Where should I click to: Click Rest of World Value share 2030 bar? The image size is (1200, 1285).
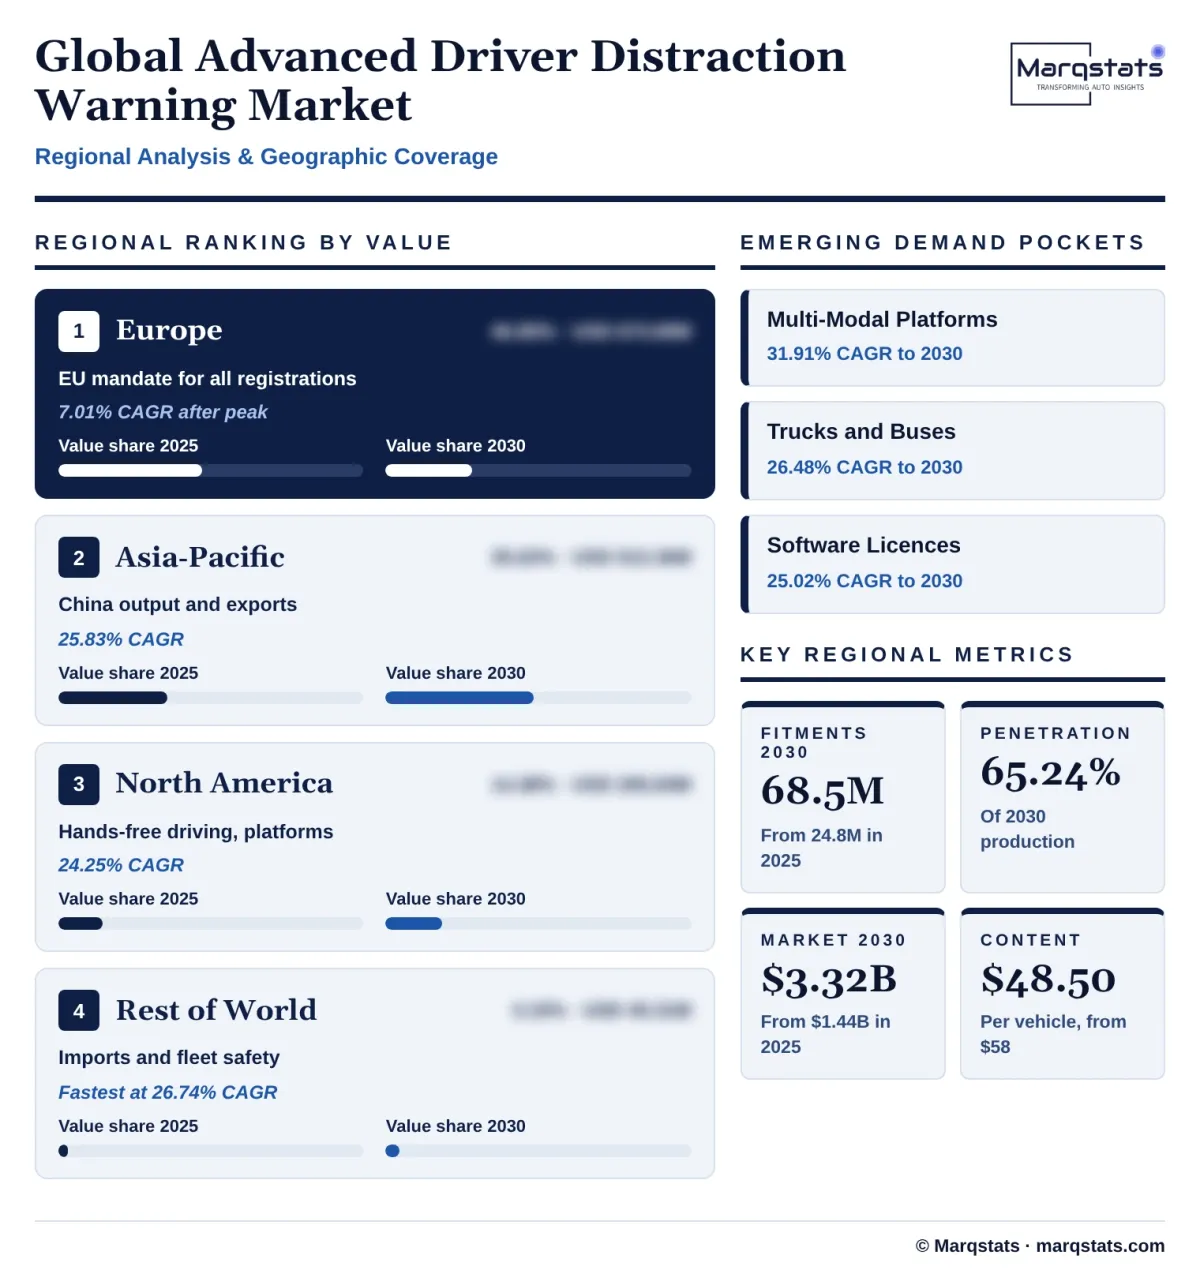click(538, 1151)
